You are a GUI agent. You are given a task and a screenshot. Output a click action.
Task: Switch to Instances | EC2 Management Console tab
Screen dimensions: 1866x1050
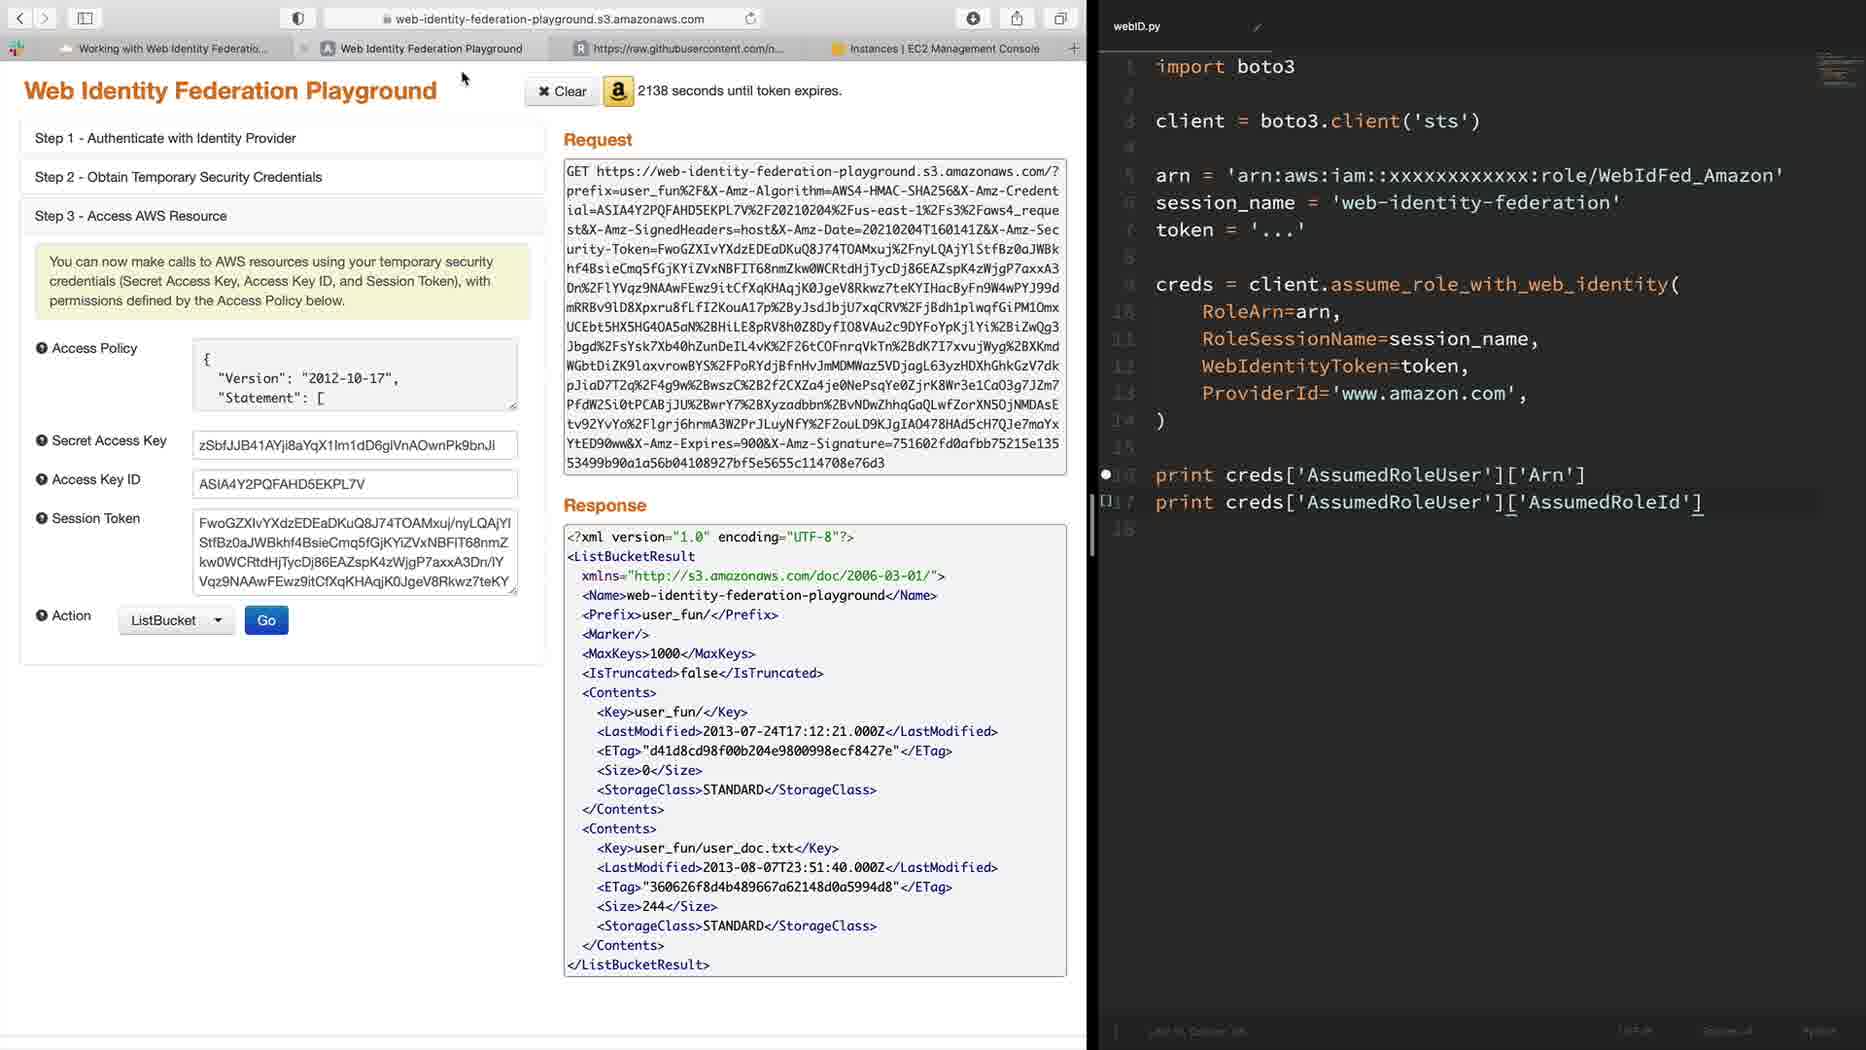(943, 48)
